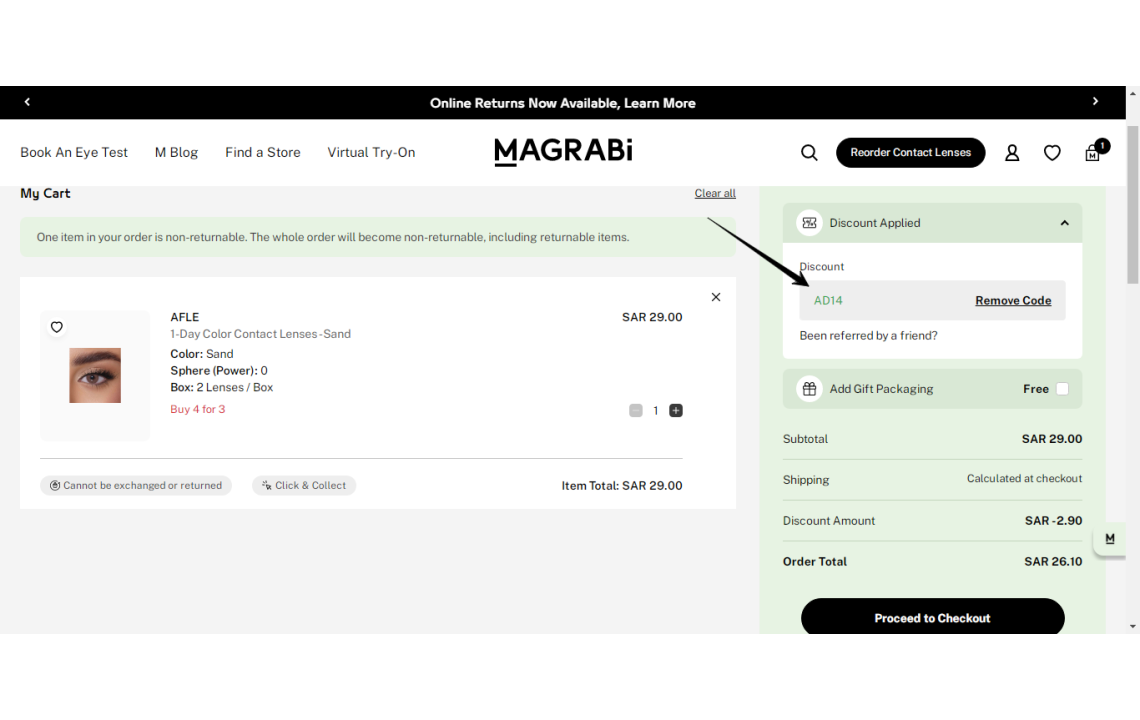Click the AFLE product name
This screenshot has width=1140, height=720.
pos(185,317)
